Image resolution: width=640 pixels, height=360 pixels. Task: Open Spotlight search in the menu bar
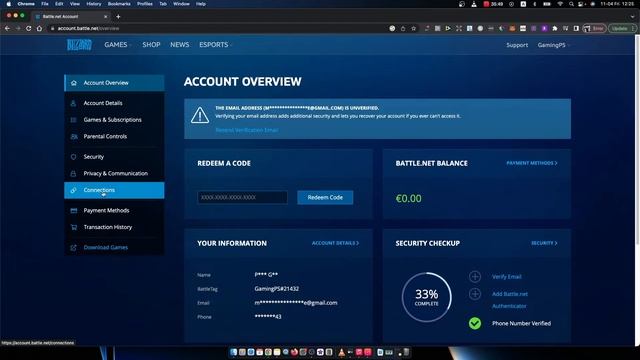point(571,4)
